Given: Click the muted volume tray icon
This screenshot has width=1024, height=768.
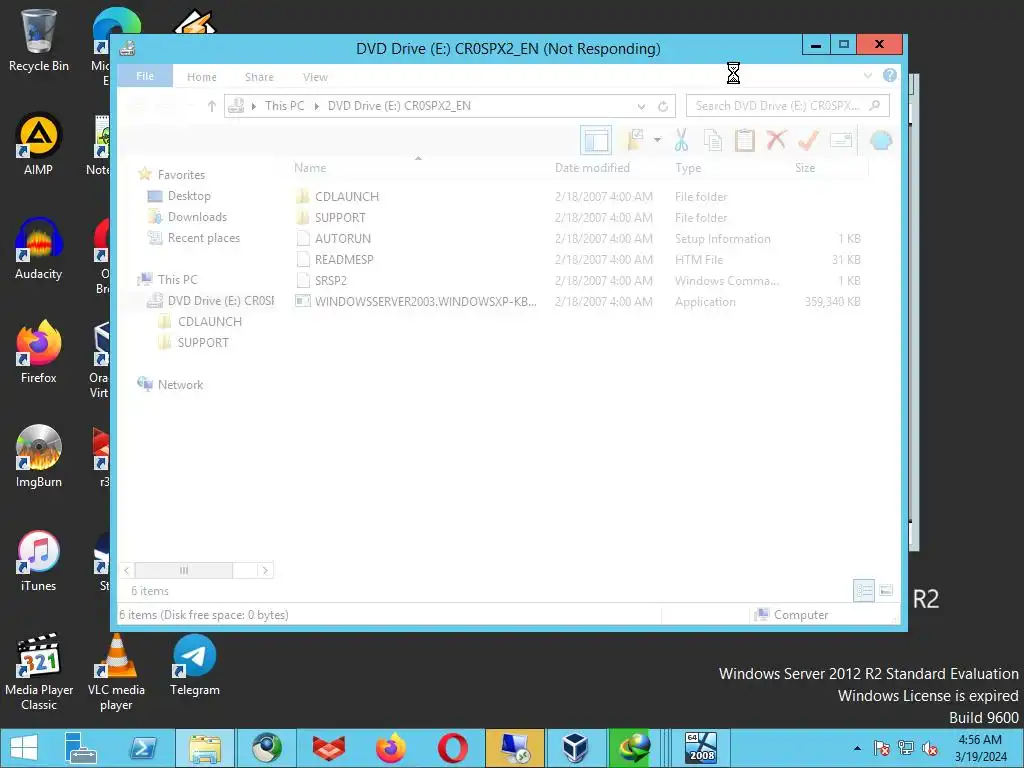Looking at the screenshot, I should click(929, 748).
